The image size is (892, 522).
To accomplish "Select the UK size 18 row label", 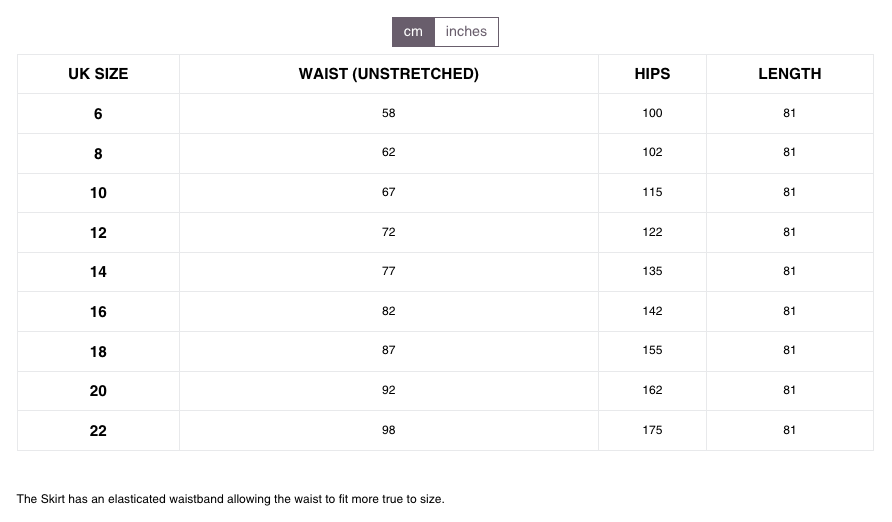I will coord(98,351).
